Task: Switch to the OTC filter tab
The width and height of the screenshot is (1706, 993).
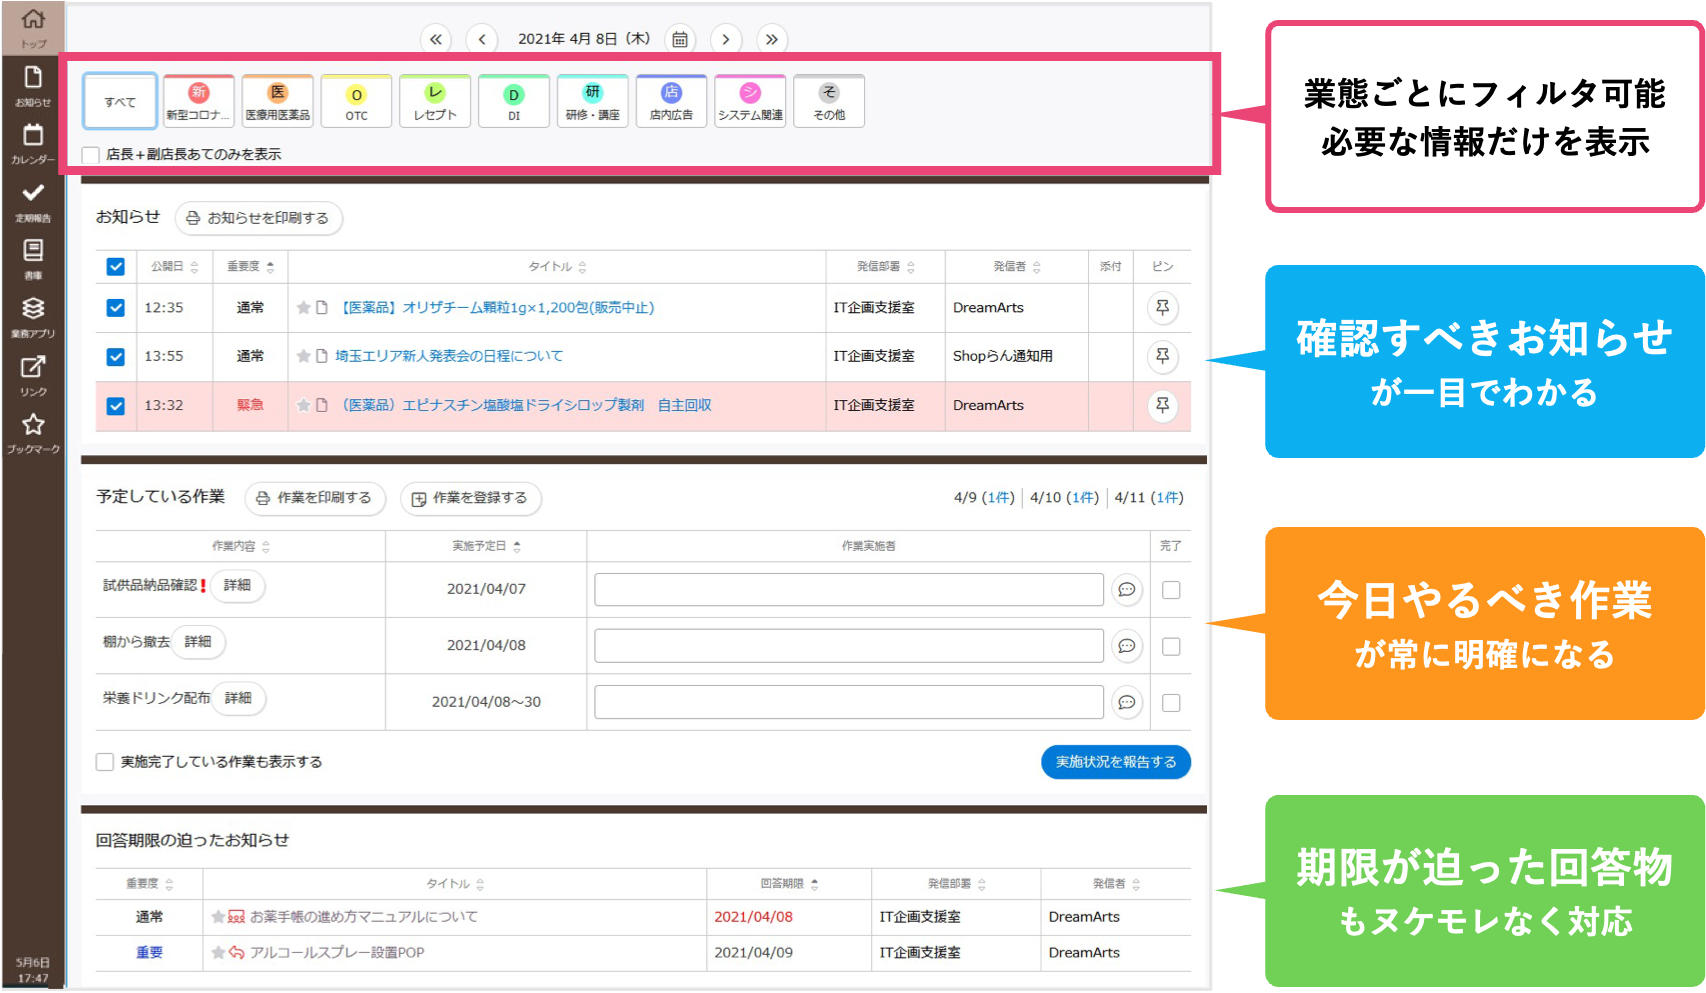Action: click(356, 100)
